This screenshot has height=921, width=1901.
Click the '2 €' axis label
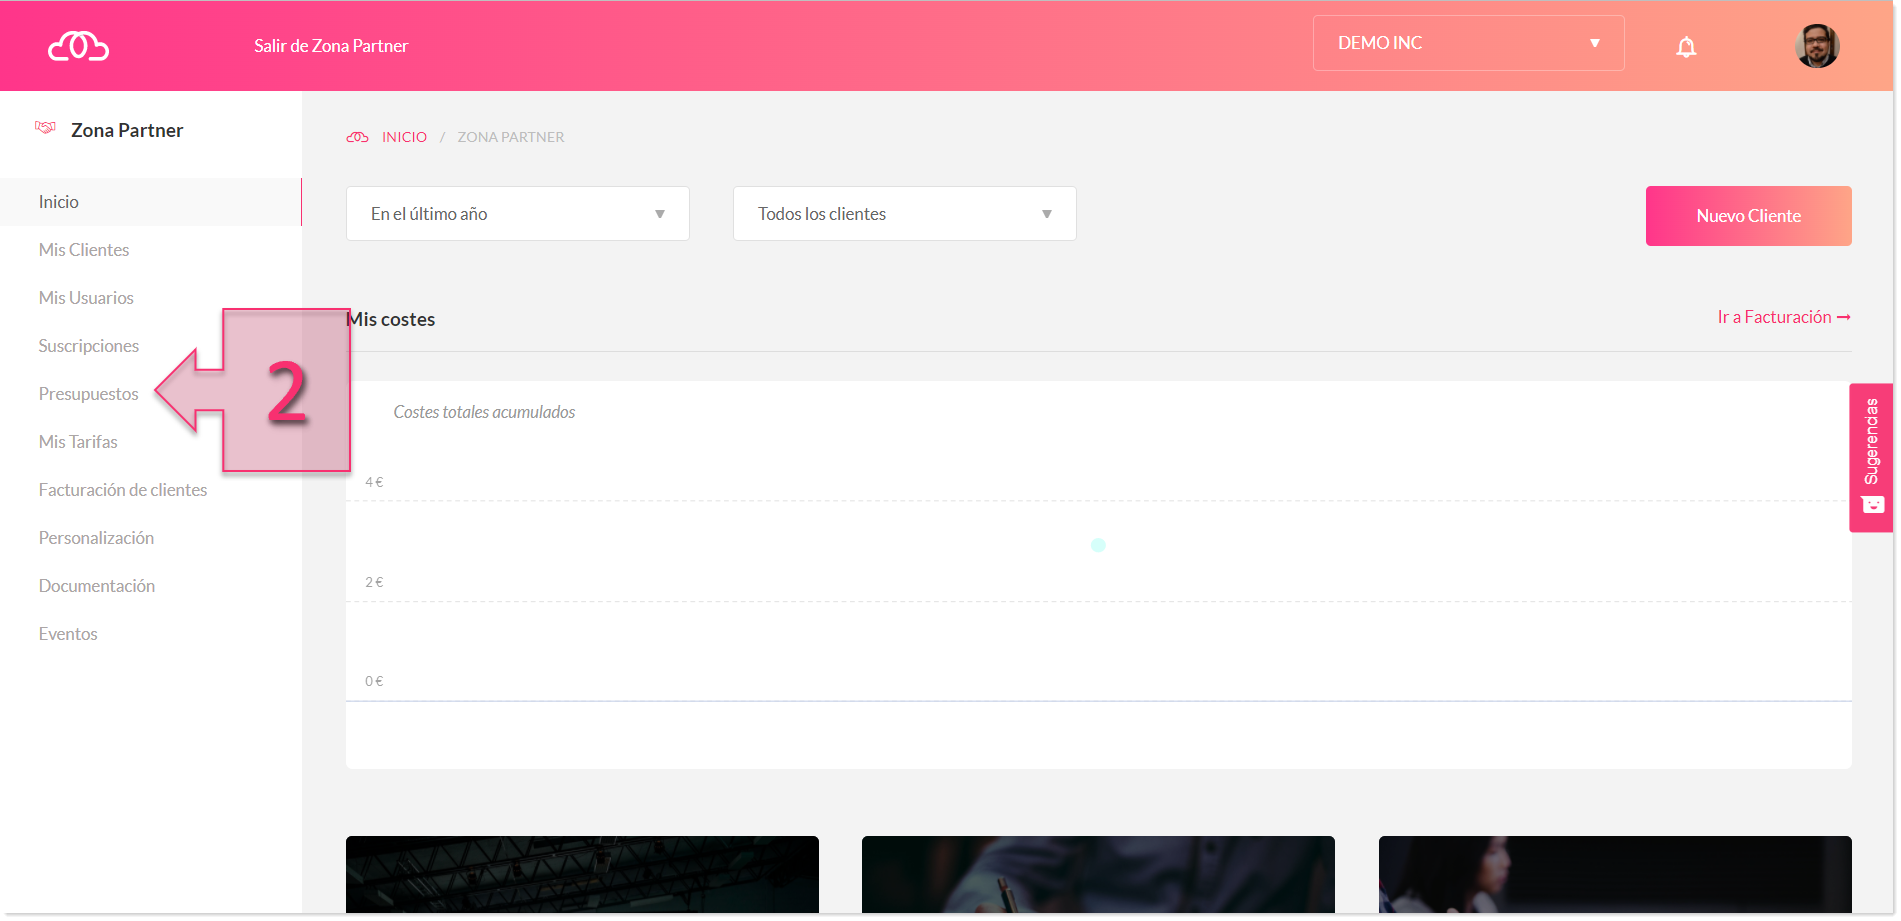point(374,582)
